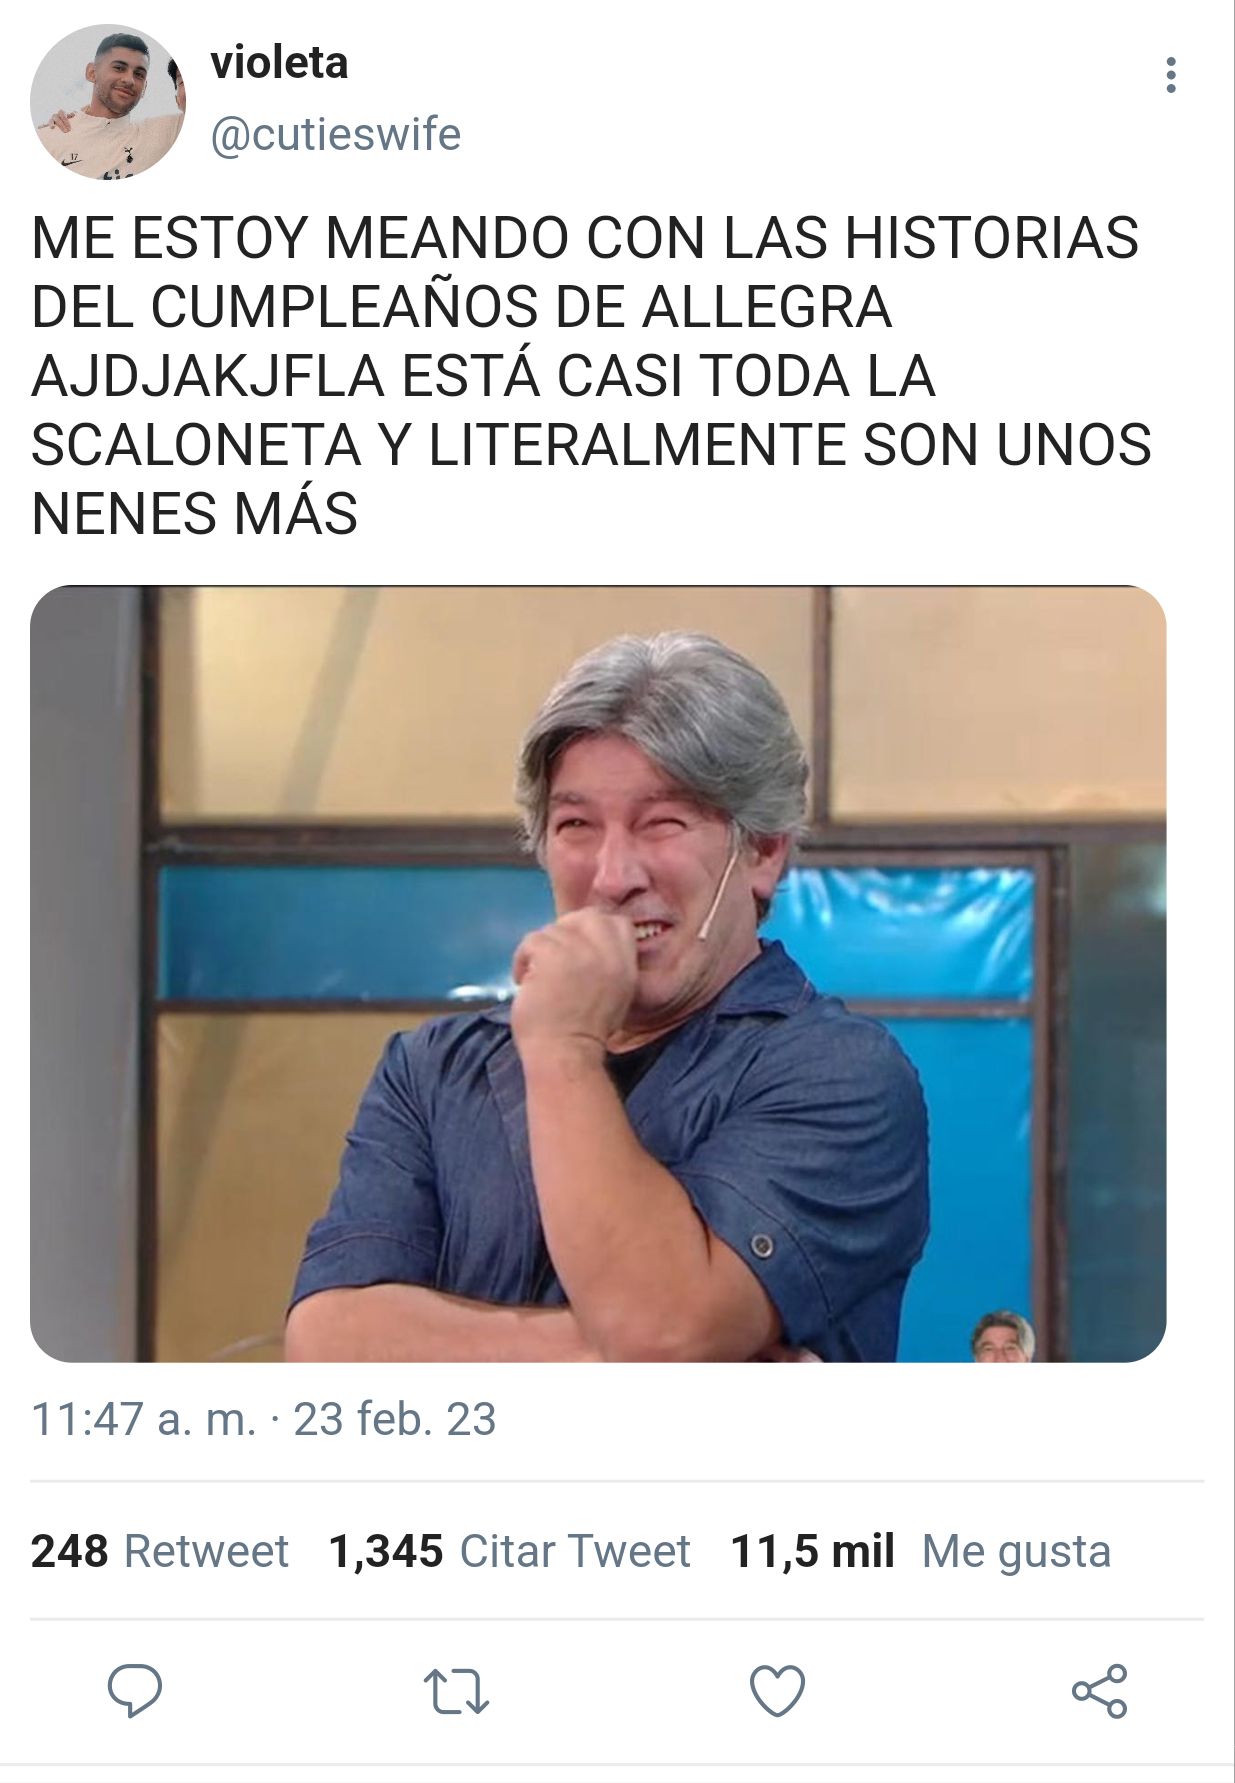The height and width of the screenshot is (1783, 1235).
Task: Open the Me gusta likes list
Action: point(1016,1552)
